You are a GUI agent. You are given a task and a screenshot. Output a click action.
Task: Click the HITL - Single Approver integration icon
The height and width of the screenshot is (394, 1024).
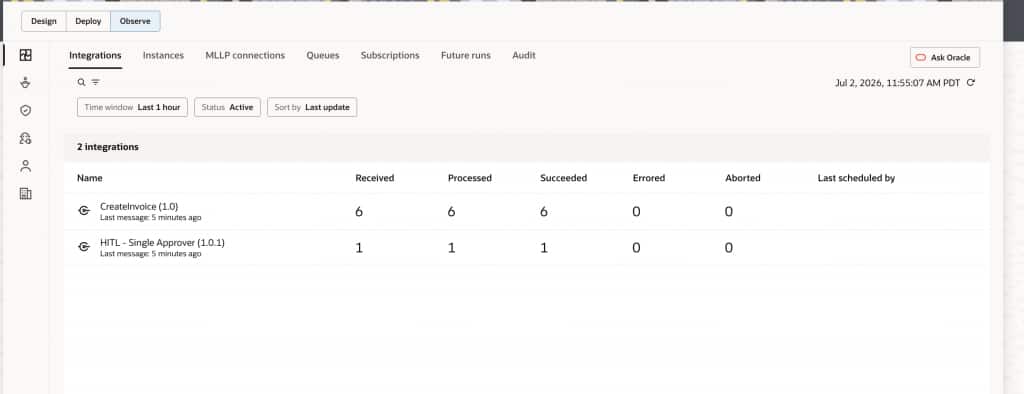84,247
